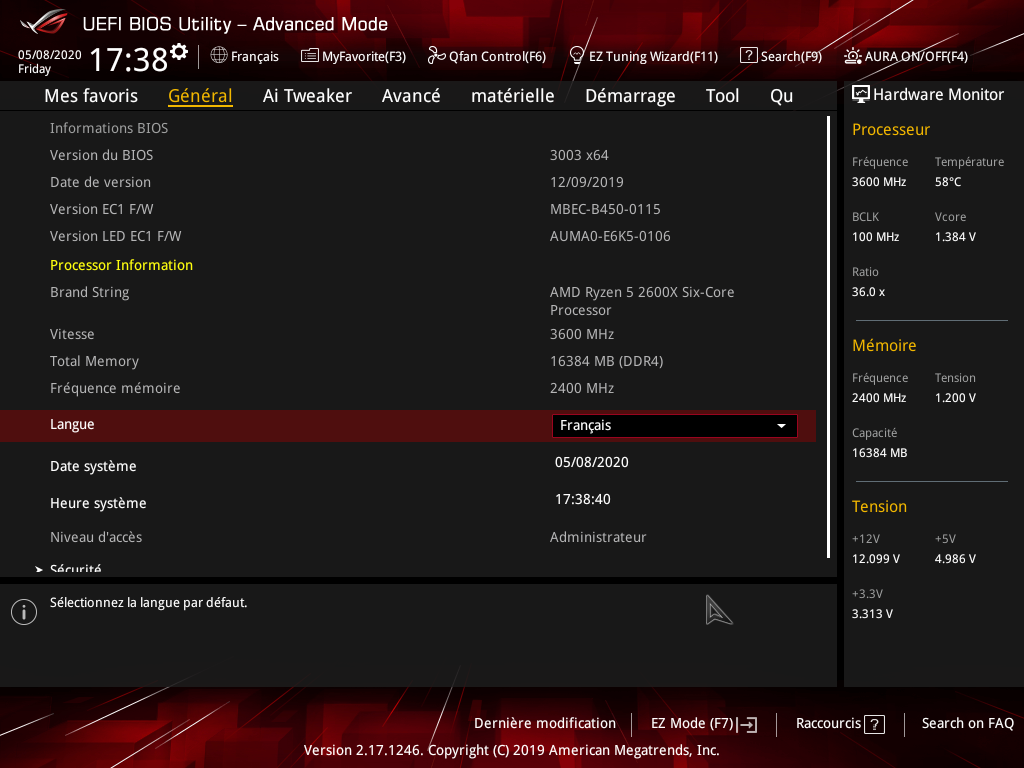The image size is (1024, 768).
Task: Click AUMA0-E6K5-0106 LED firmware value
Action: pyautogui.click(x=610, y=236)
